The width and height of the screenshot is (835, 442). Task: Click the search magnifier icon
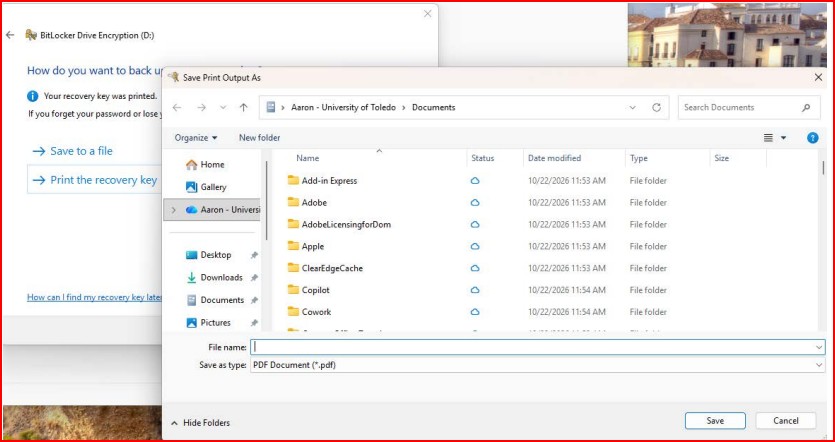coord(806,108)
